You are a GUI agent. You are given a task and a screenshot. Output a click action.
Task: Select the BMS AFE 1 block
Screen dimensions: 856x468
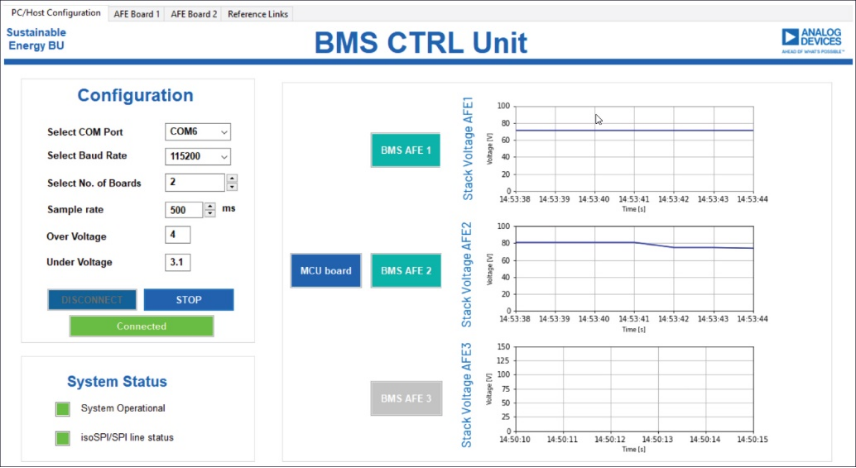tap(405, 151)
